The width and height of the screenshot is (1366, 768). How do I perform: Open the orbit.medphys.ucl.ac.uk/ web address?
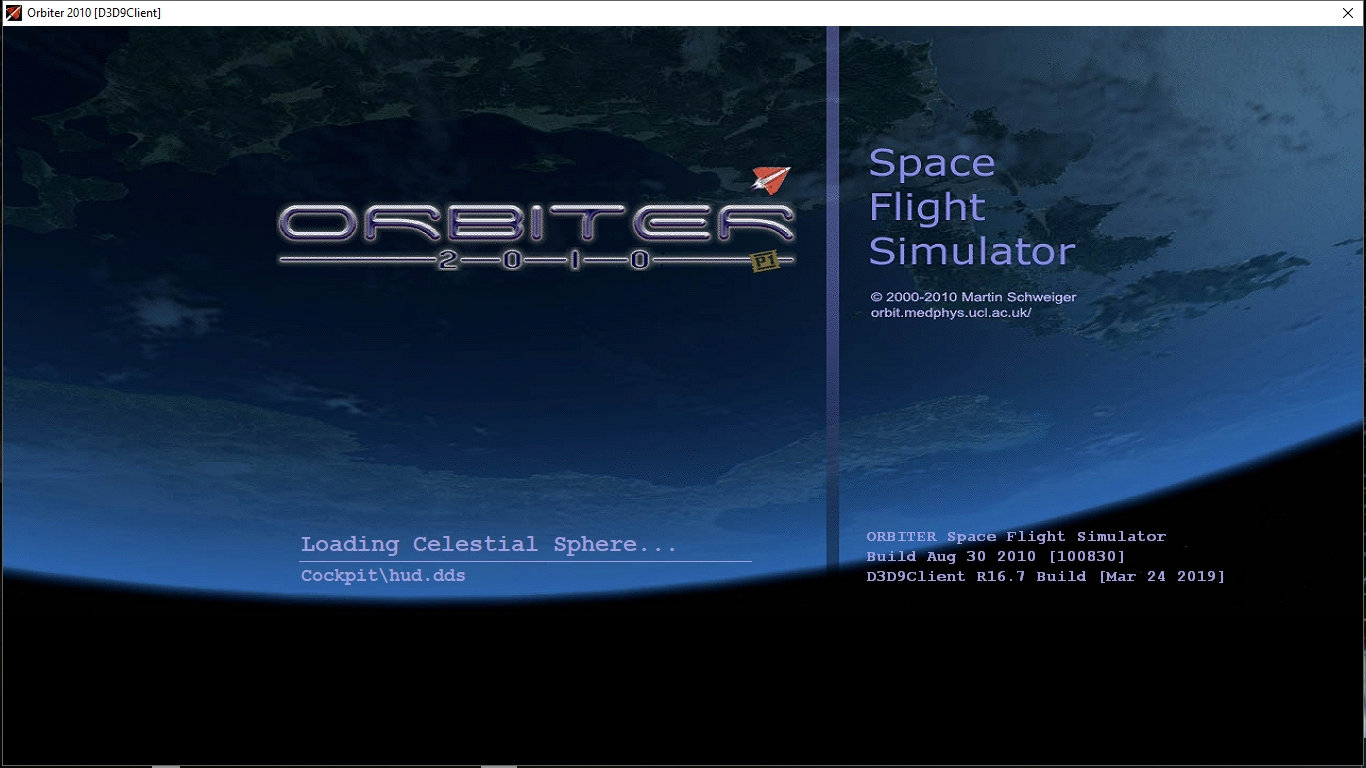tap(950, 312)
